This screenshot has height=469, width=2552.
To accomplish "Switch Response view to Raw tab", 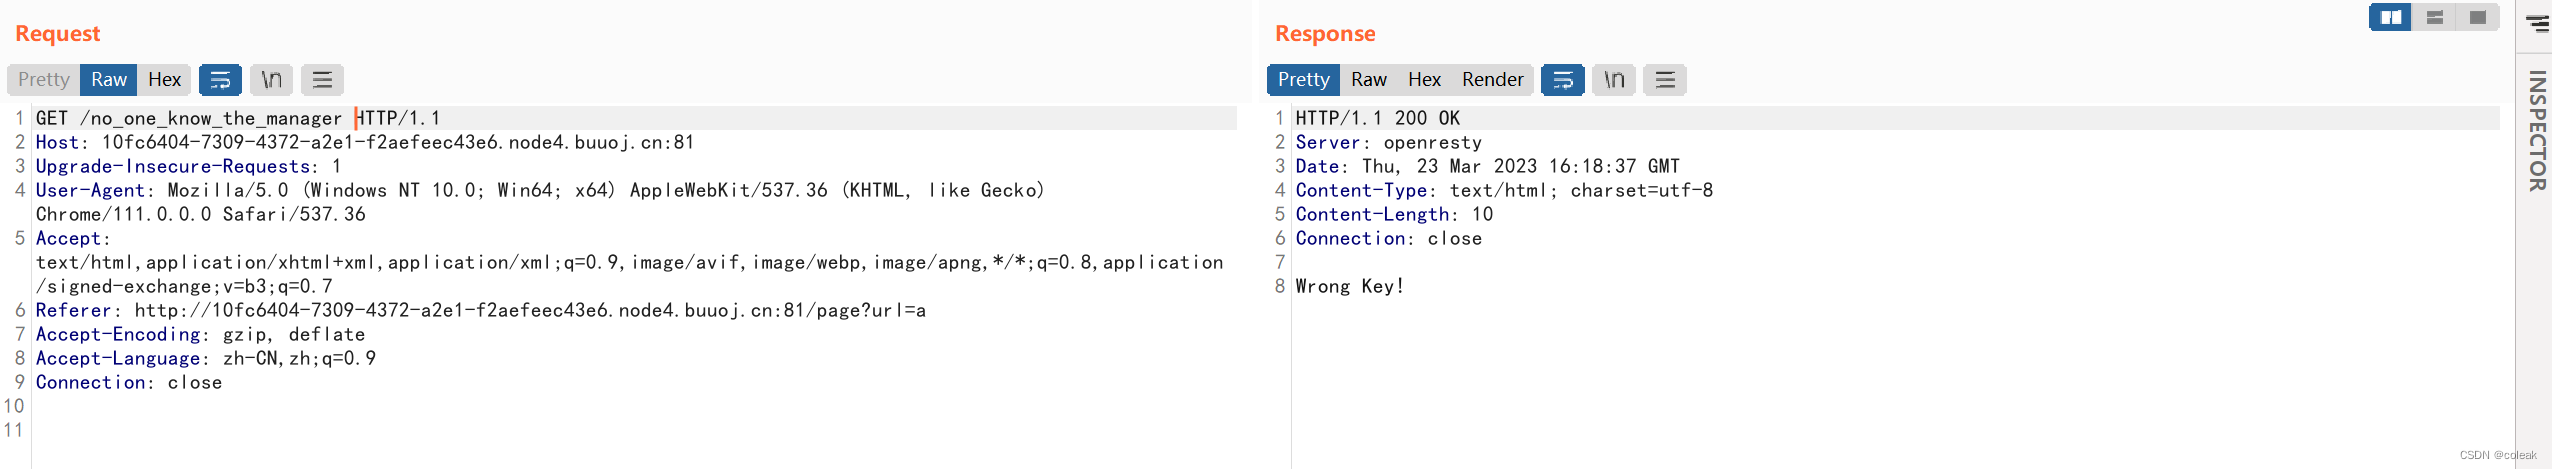I will tap(1369, 80).
